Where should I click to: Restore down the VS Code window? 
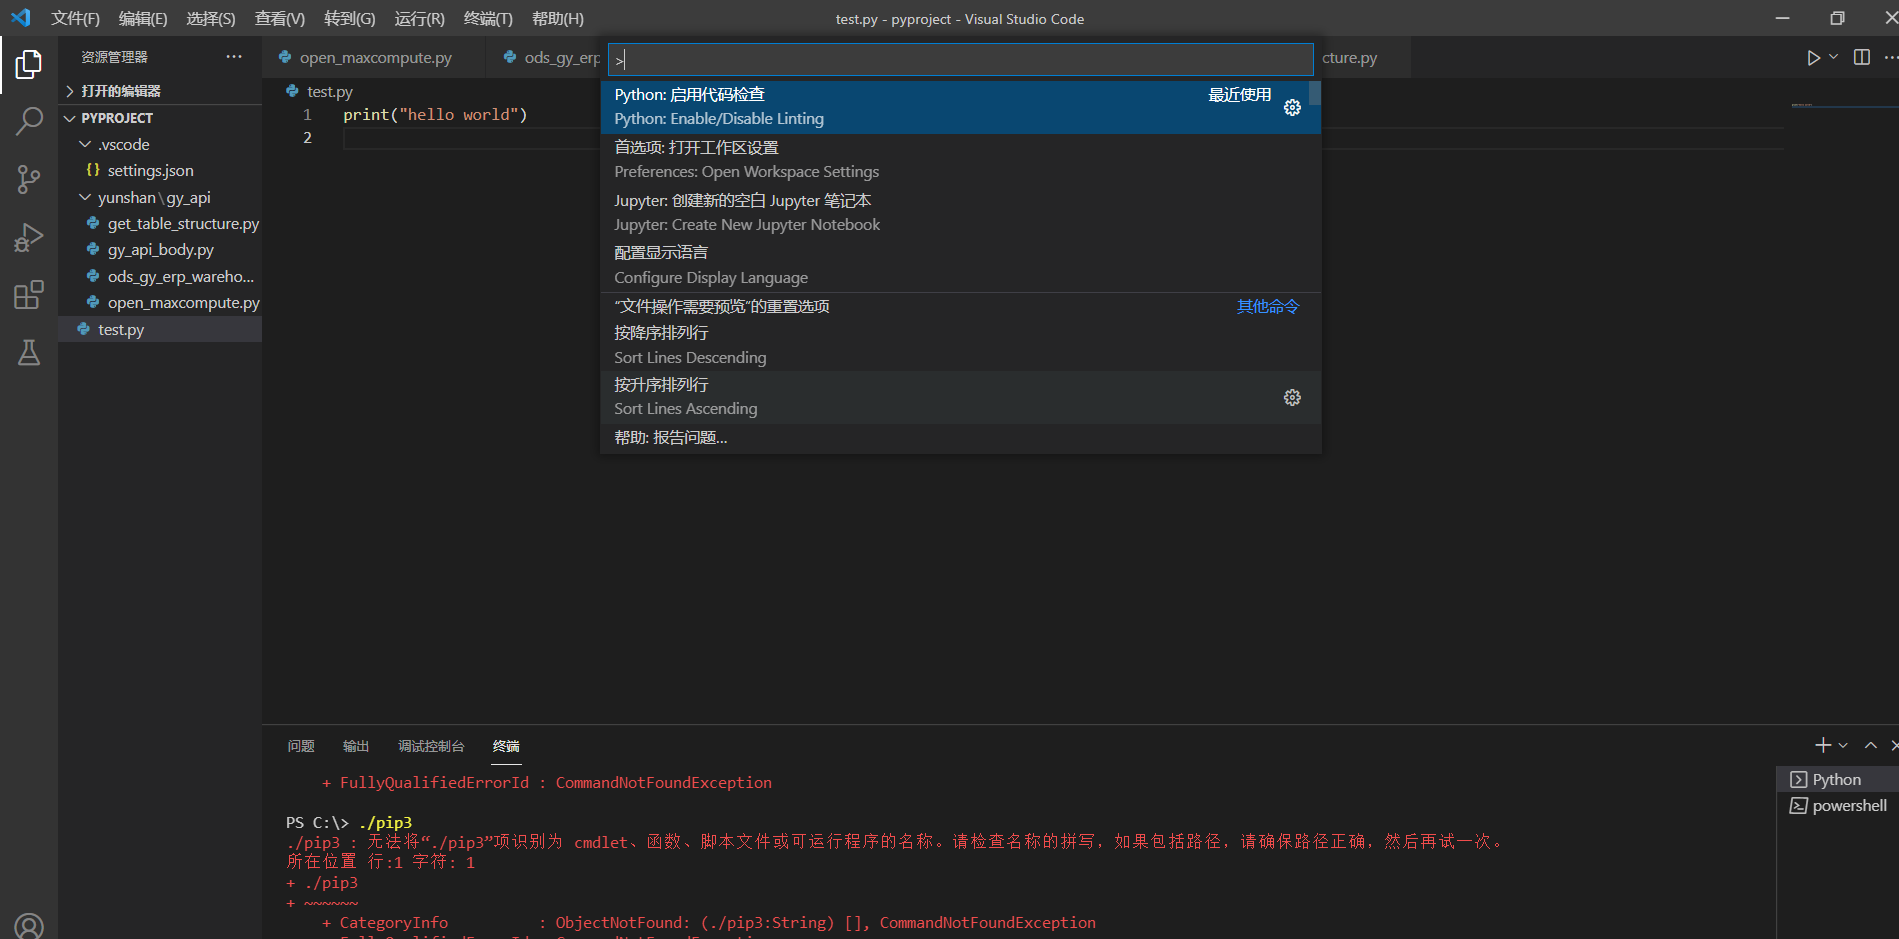[1837, 18]
